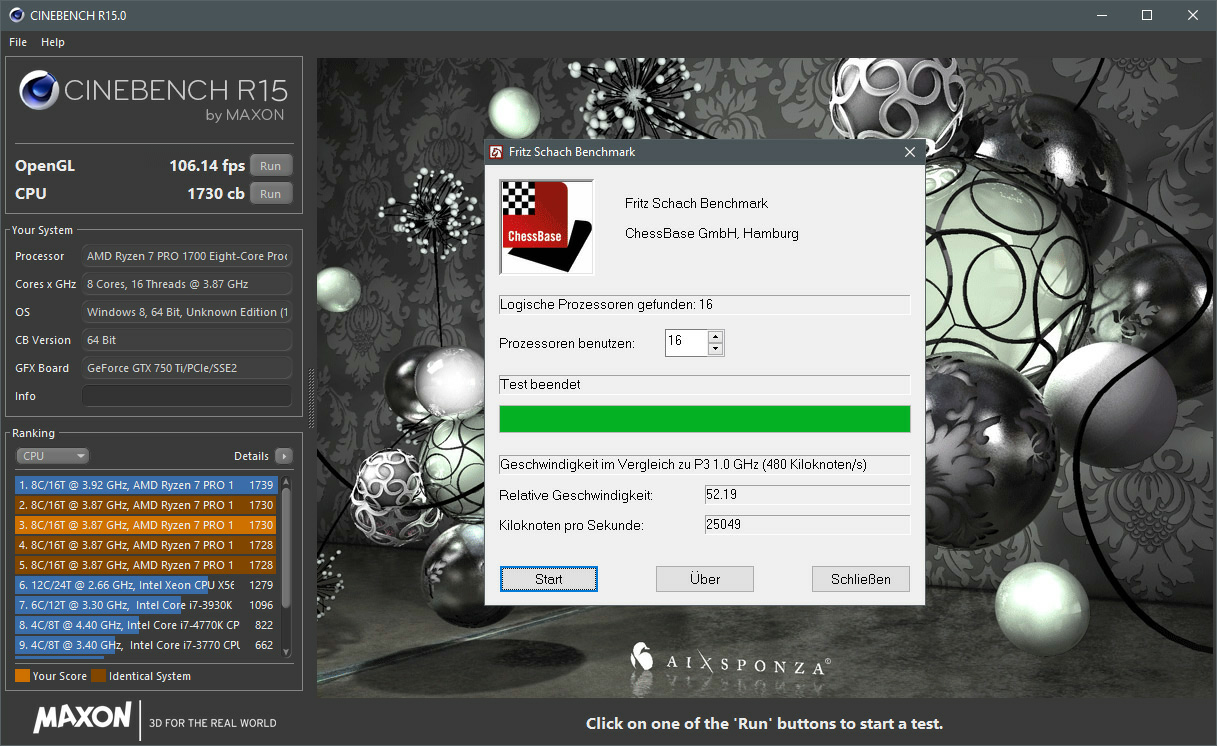
Task: Click the GFX Board GeForce field
Action: point(187,368)
